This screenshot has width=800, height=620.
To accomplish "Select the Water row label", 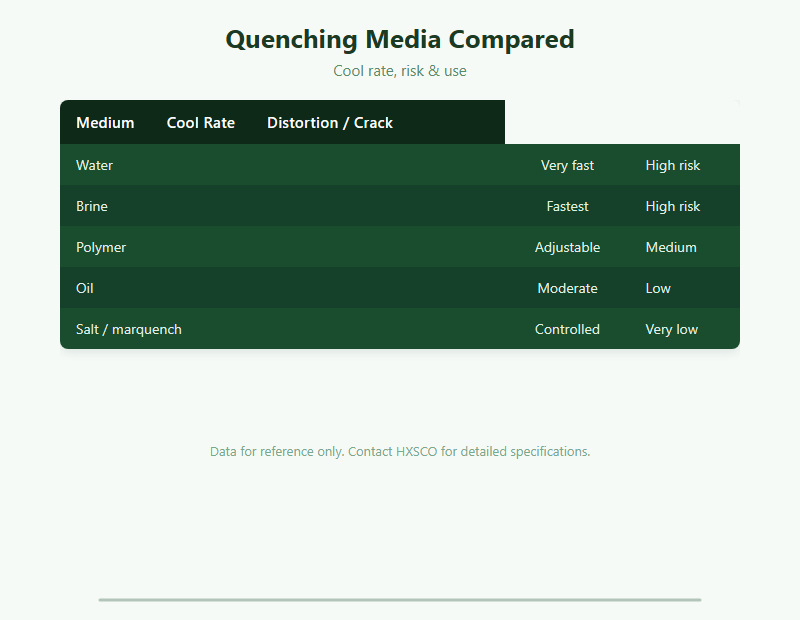I will 94,165.
